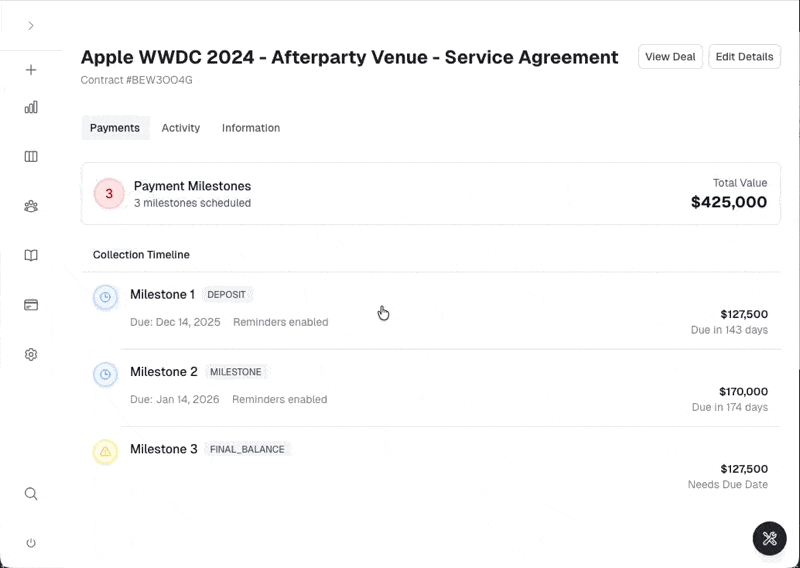The image size is (800, 568).
Task: Click Milestone 3 warning triangle icon
Action: pos(105,452)
